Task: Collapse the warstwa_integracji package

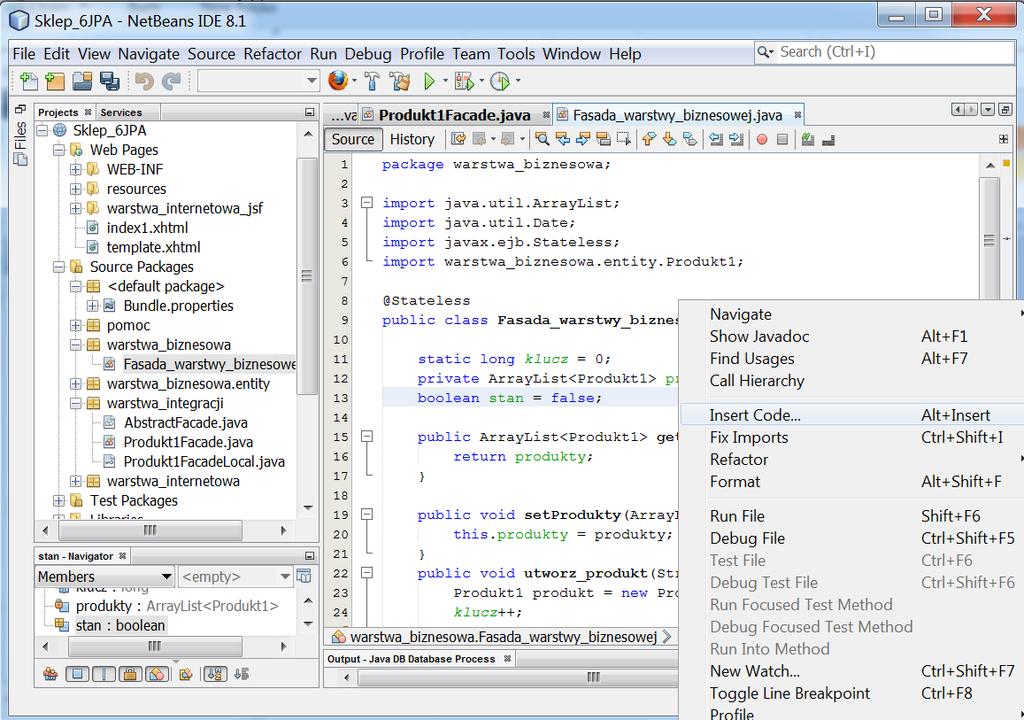Action: tap(76, 403)
